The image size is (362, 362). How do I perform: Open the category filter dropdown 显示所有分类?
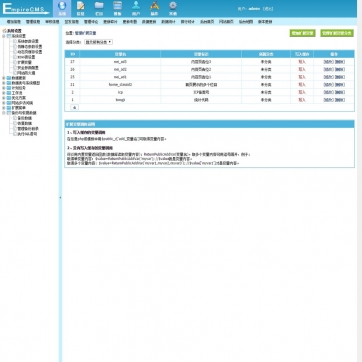click(x=98, y=42)
